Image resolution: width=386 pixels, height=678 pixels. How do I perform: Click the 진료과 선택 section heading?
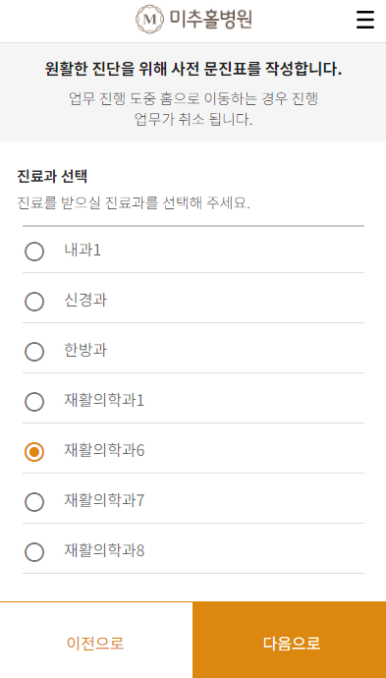pyautogui.click(x=52, y=176)
